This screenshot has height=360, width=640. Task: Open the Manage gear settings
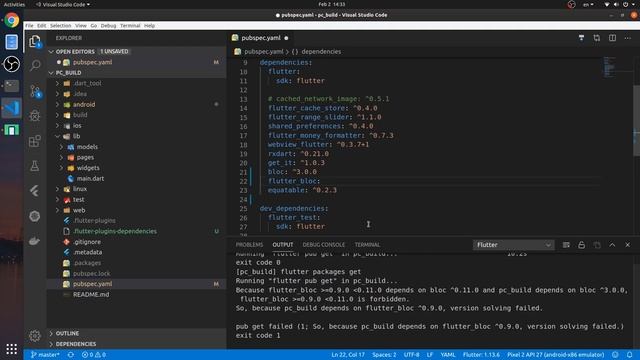point(35,336)
